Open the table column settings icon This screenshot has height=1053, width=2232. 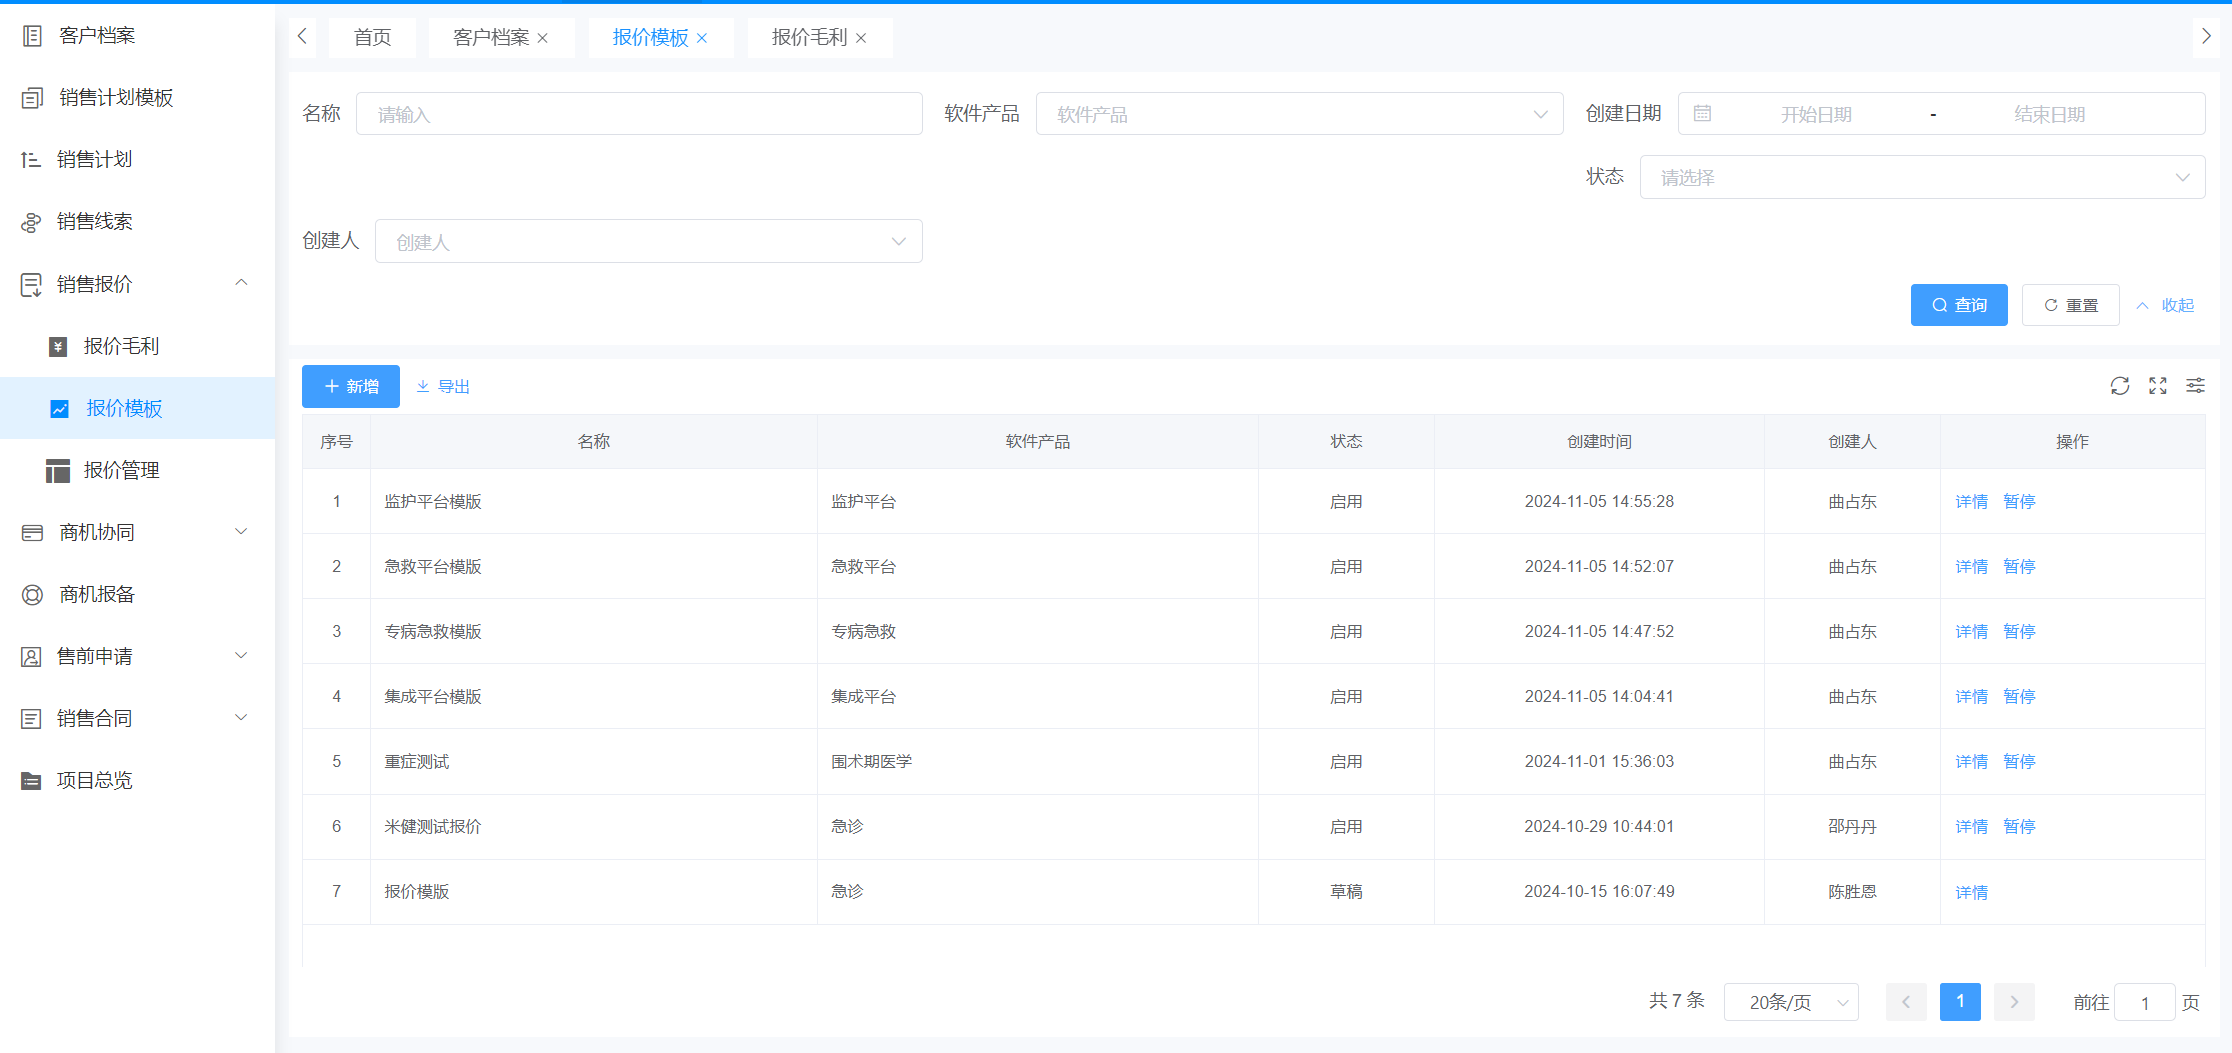pos(2195,386)
